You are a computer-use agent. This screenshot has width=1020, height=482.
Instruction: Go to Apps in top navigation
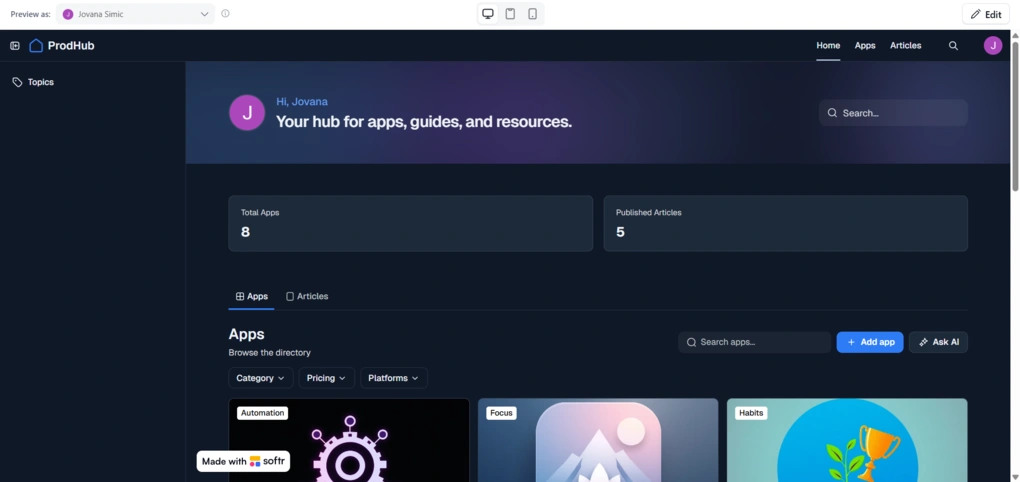(865, 46)
